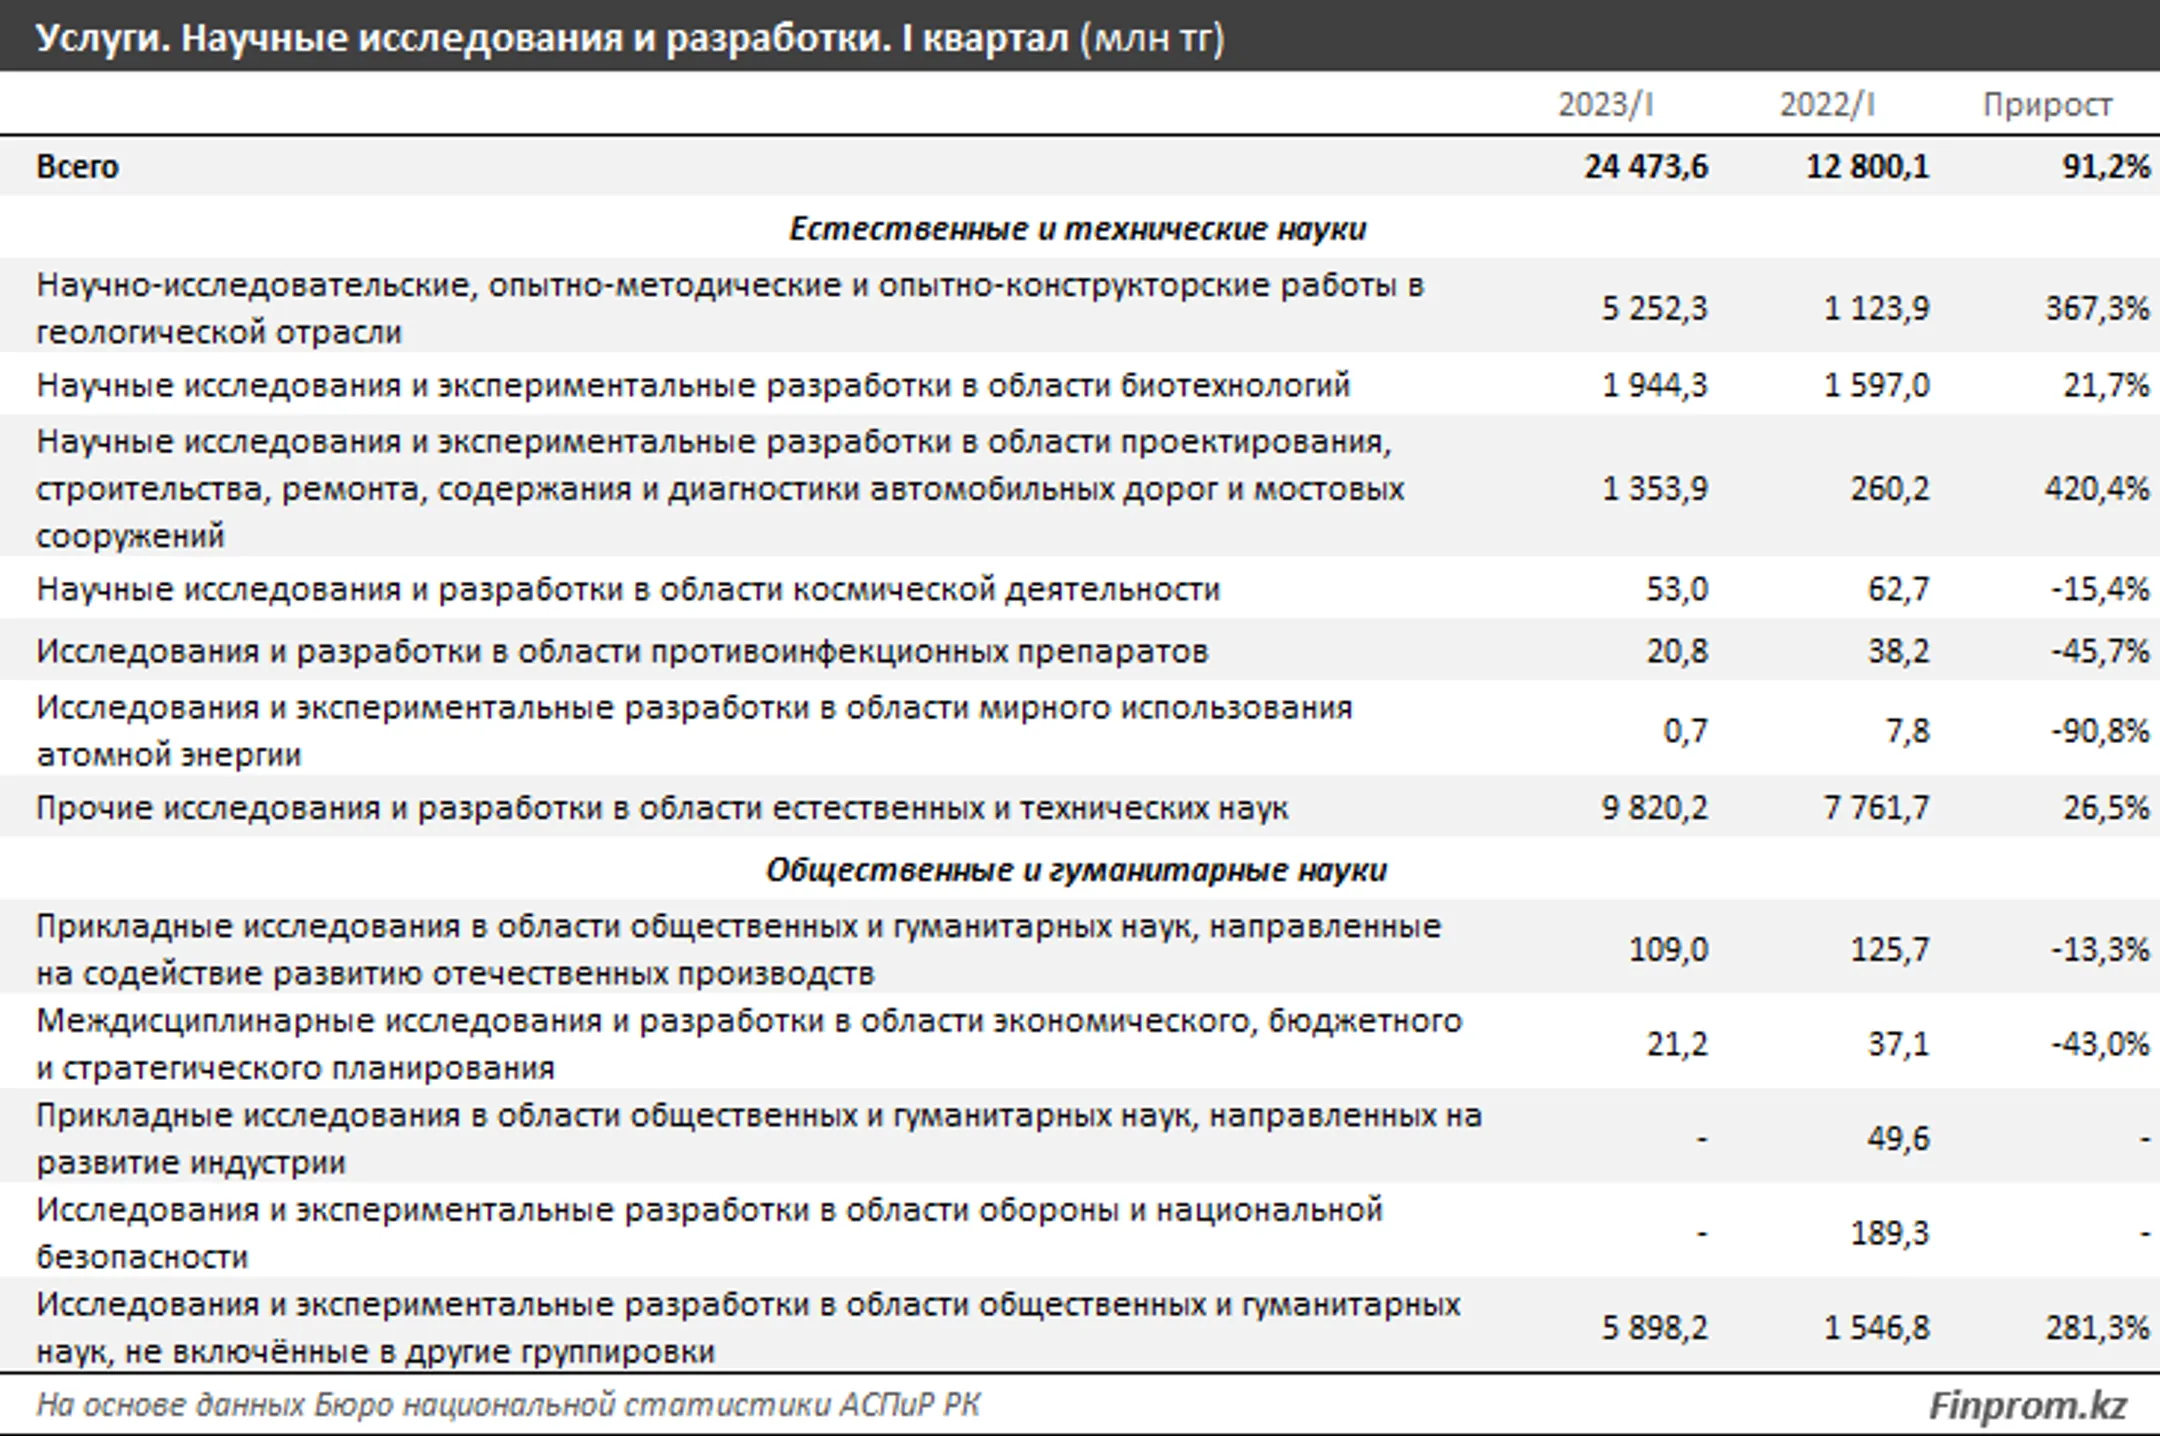The image size is (2160, 1436).
Task: Select value '260,2'
Action: click(x=1890, y=489)
